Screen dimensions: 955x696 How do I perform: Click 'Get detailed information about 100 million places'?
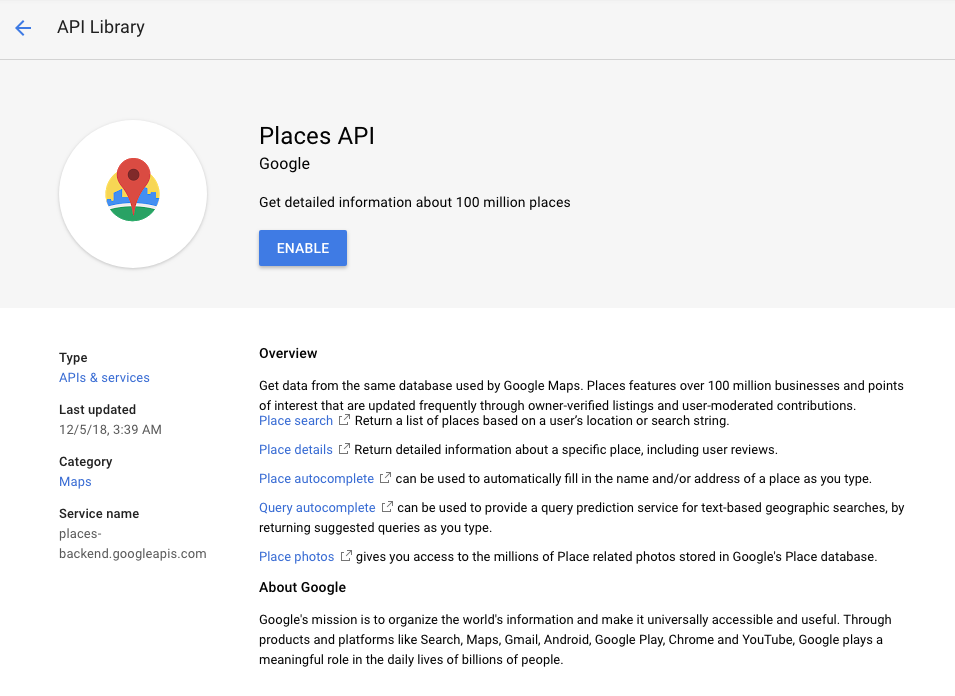pos(415,202)
